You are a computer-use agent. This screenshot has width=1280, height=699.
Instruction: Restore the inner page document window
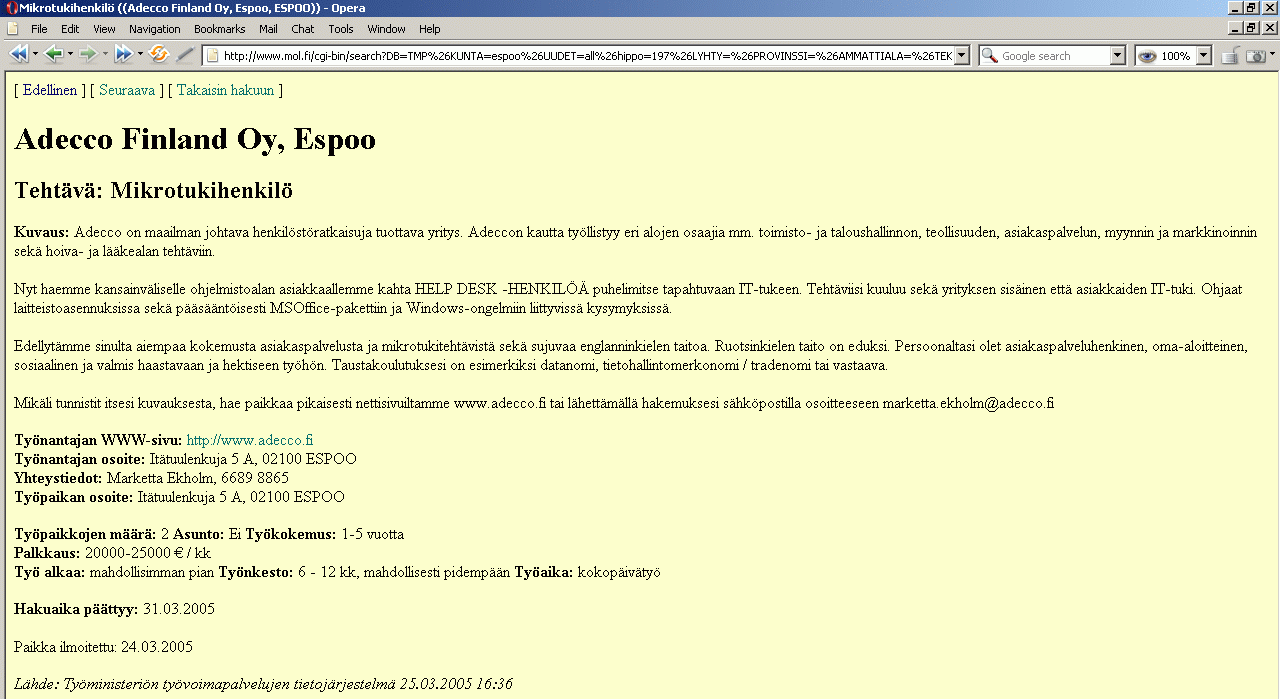1252,28
